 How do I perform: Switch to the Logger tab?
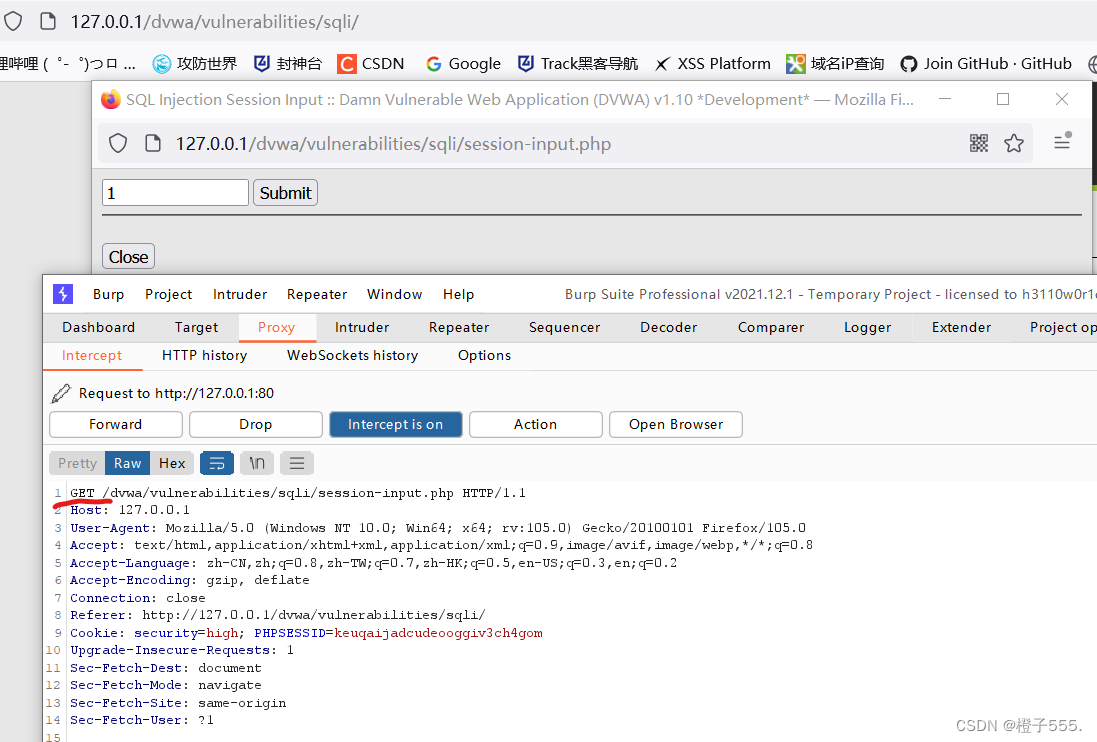(x=868, y=327)
